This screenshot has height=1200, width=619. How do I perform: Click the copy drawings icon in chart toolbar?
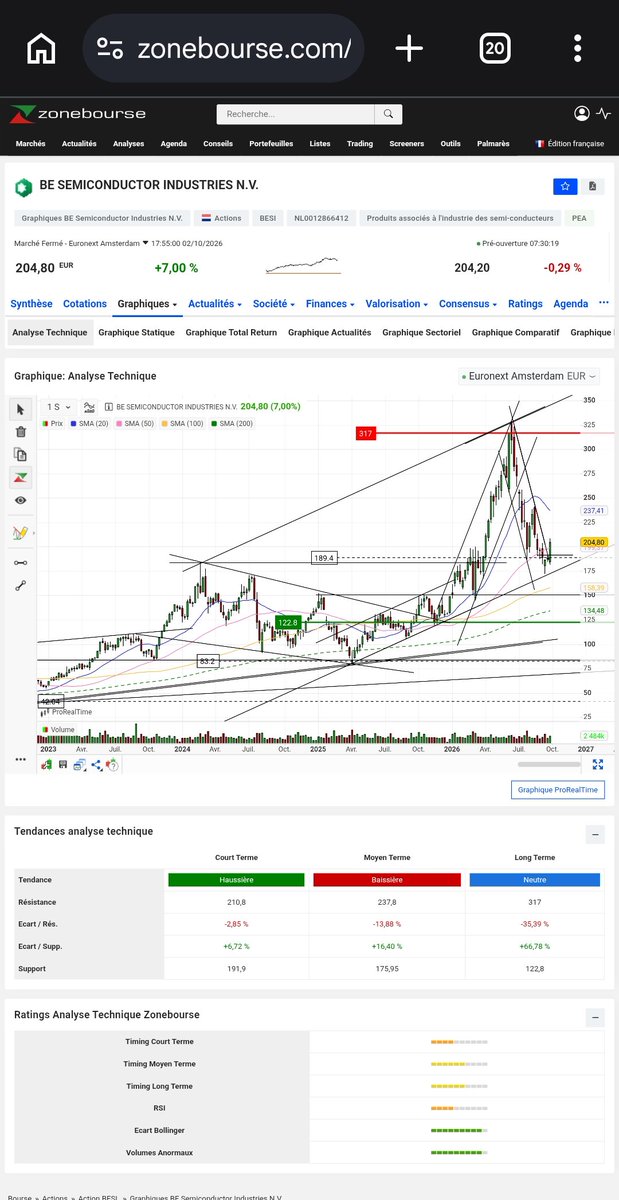(21, 454)
